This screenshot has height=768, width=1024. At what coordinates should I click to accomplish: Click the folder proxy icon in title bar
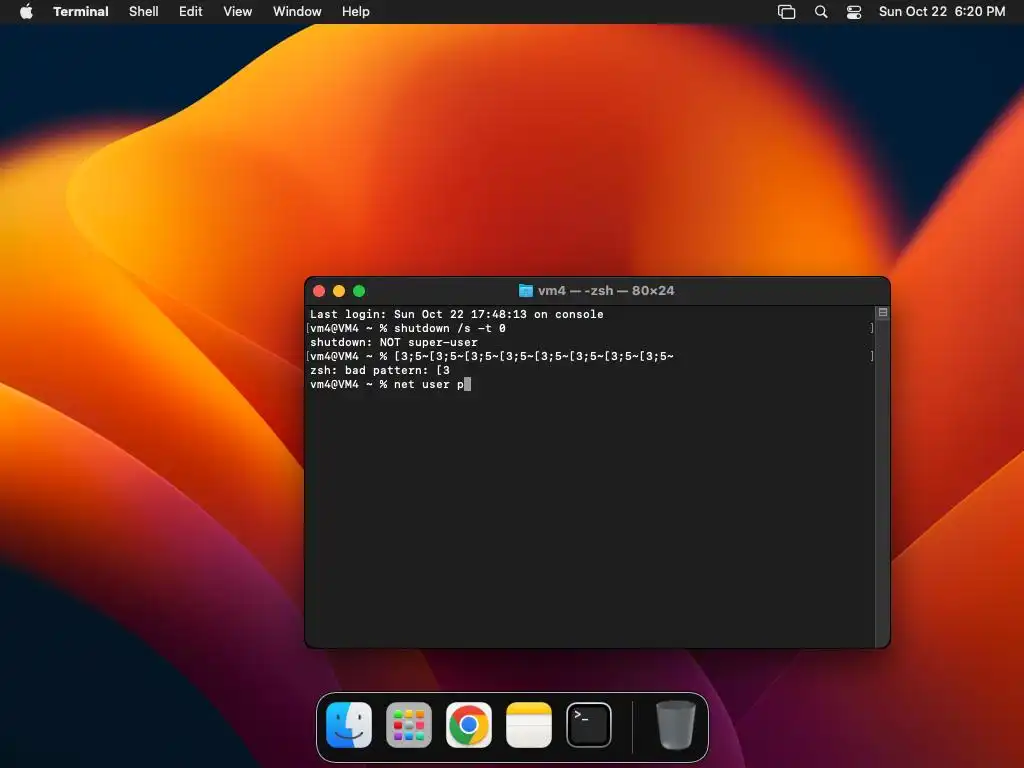pyautogui.click(x=526, y=291)
